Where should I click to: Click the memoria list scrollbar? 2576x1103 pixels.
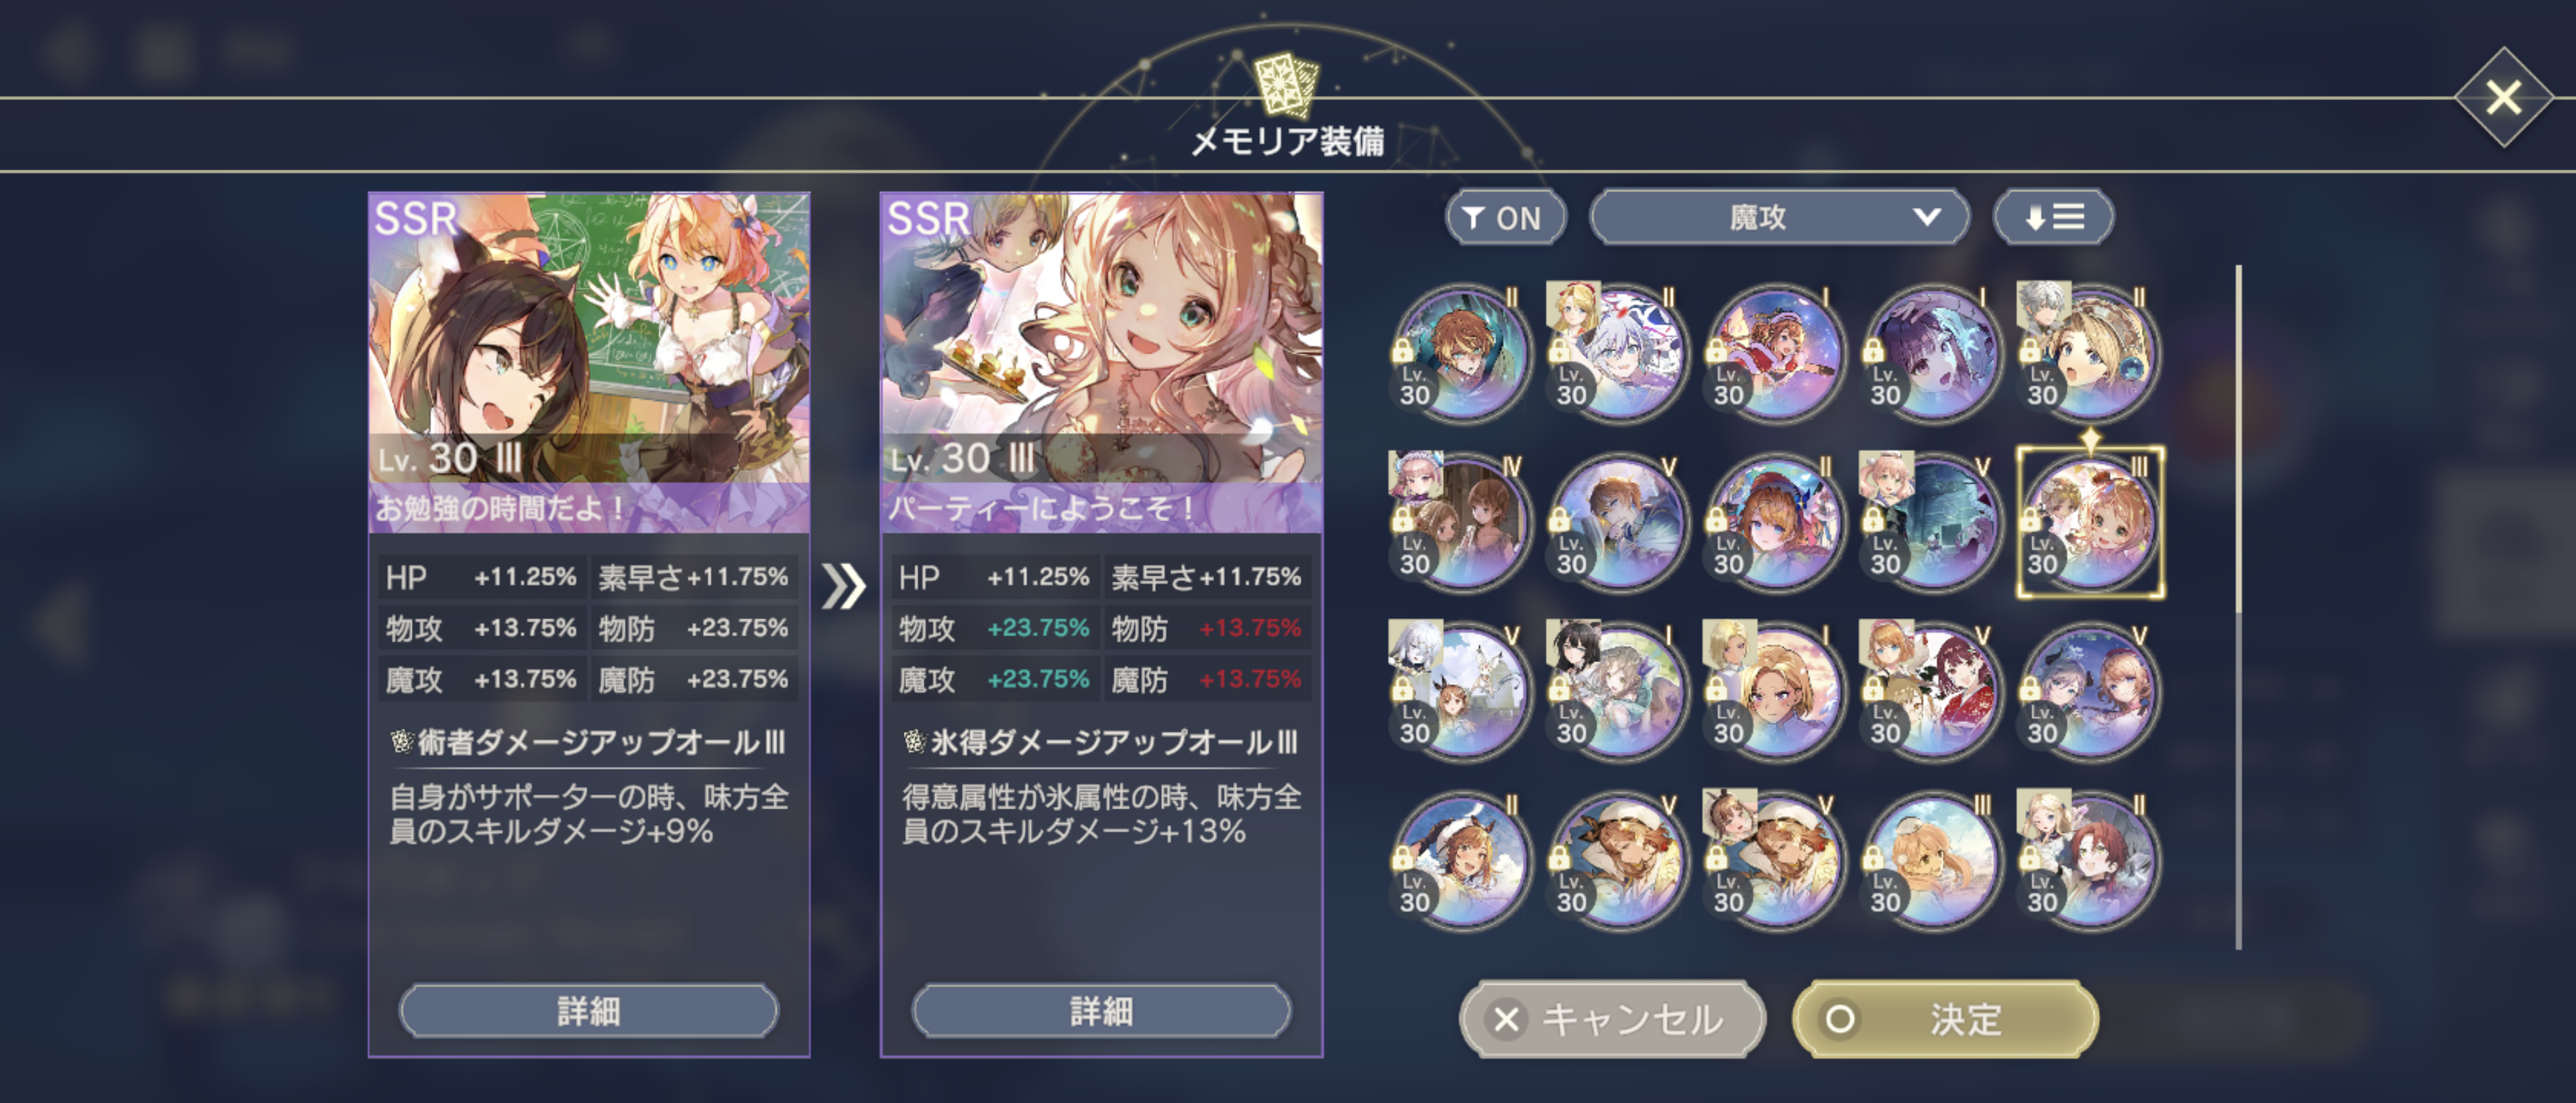tap(2238, 608)
